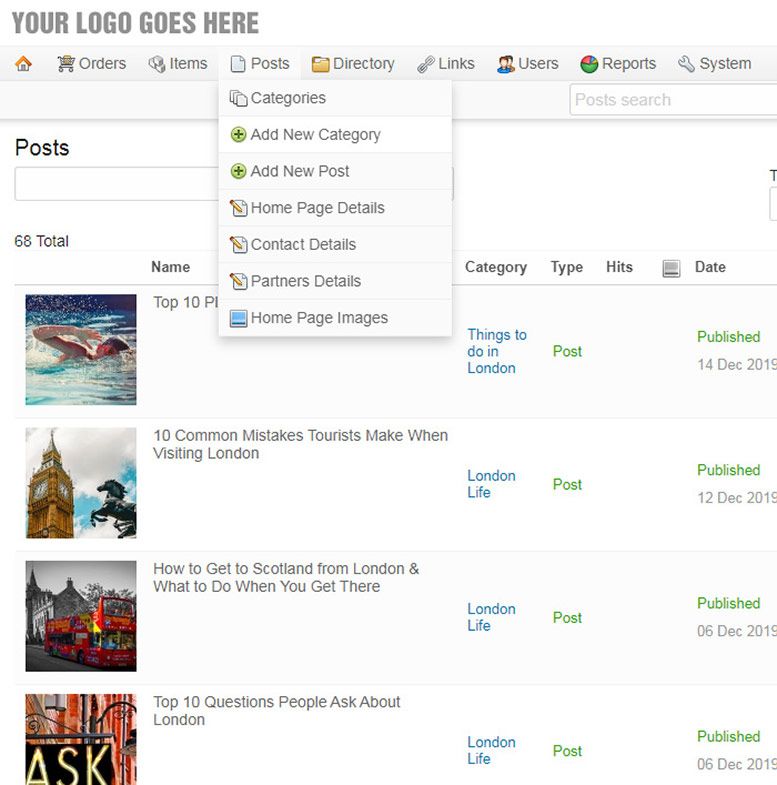The height and width of the screenshot is (785, 777).
Task: Open Home Page Details menu entry
Action: tap(335, 208)
